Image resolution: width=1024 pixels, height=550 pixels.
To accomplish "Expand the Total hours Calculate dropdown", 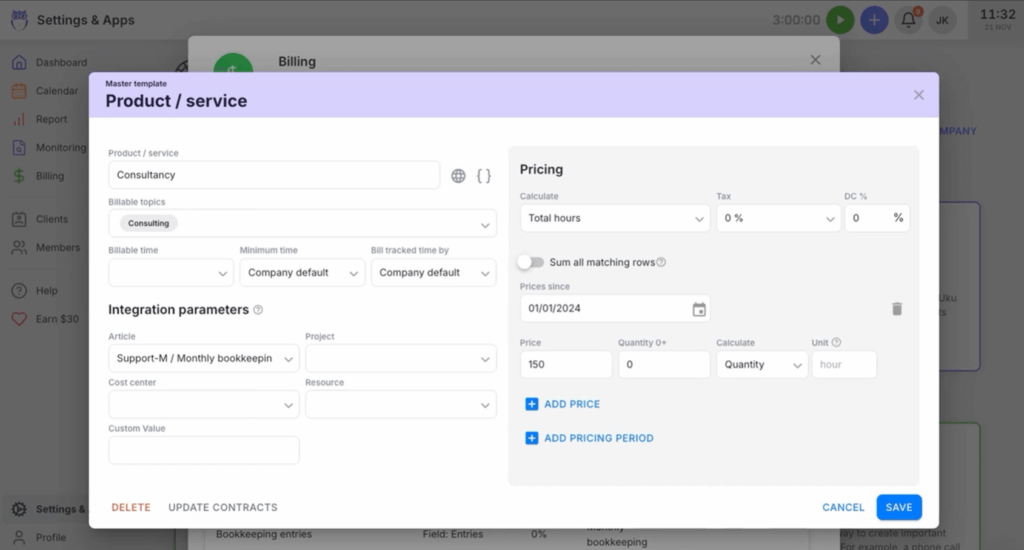I will pyautogui.click(x=614, y=218).
